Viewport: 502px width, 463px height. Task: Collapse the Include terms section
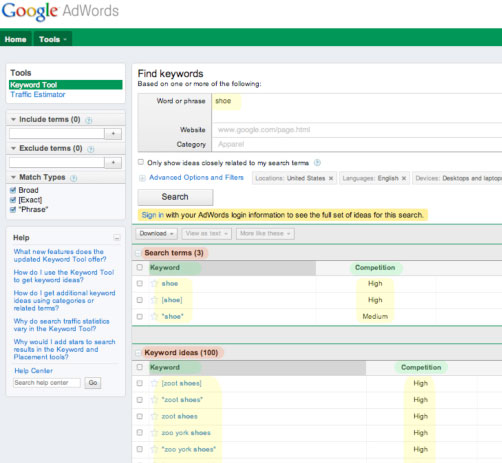13,119
